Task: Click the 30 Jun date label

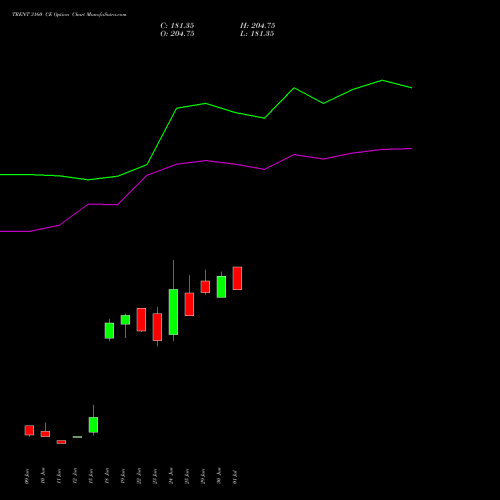Action: pyautogui.click(x=219, y=476)
